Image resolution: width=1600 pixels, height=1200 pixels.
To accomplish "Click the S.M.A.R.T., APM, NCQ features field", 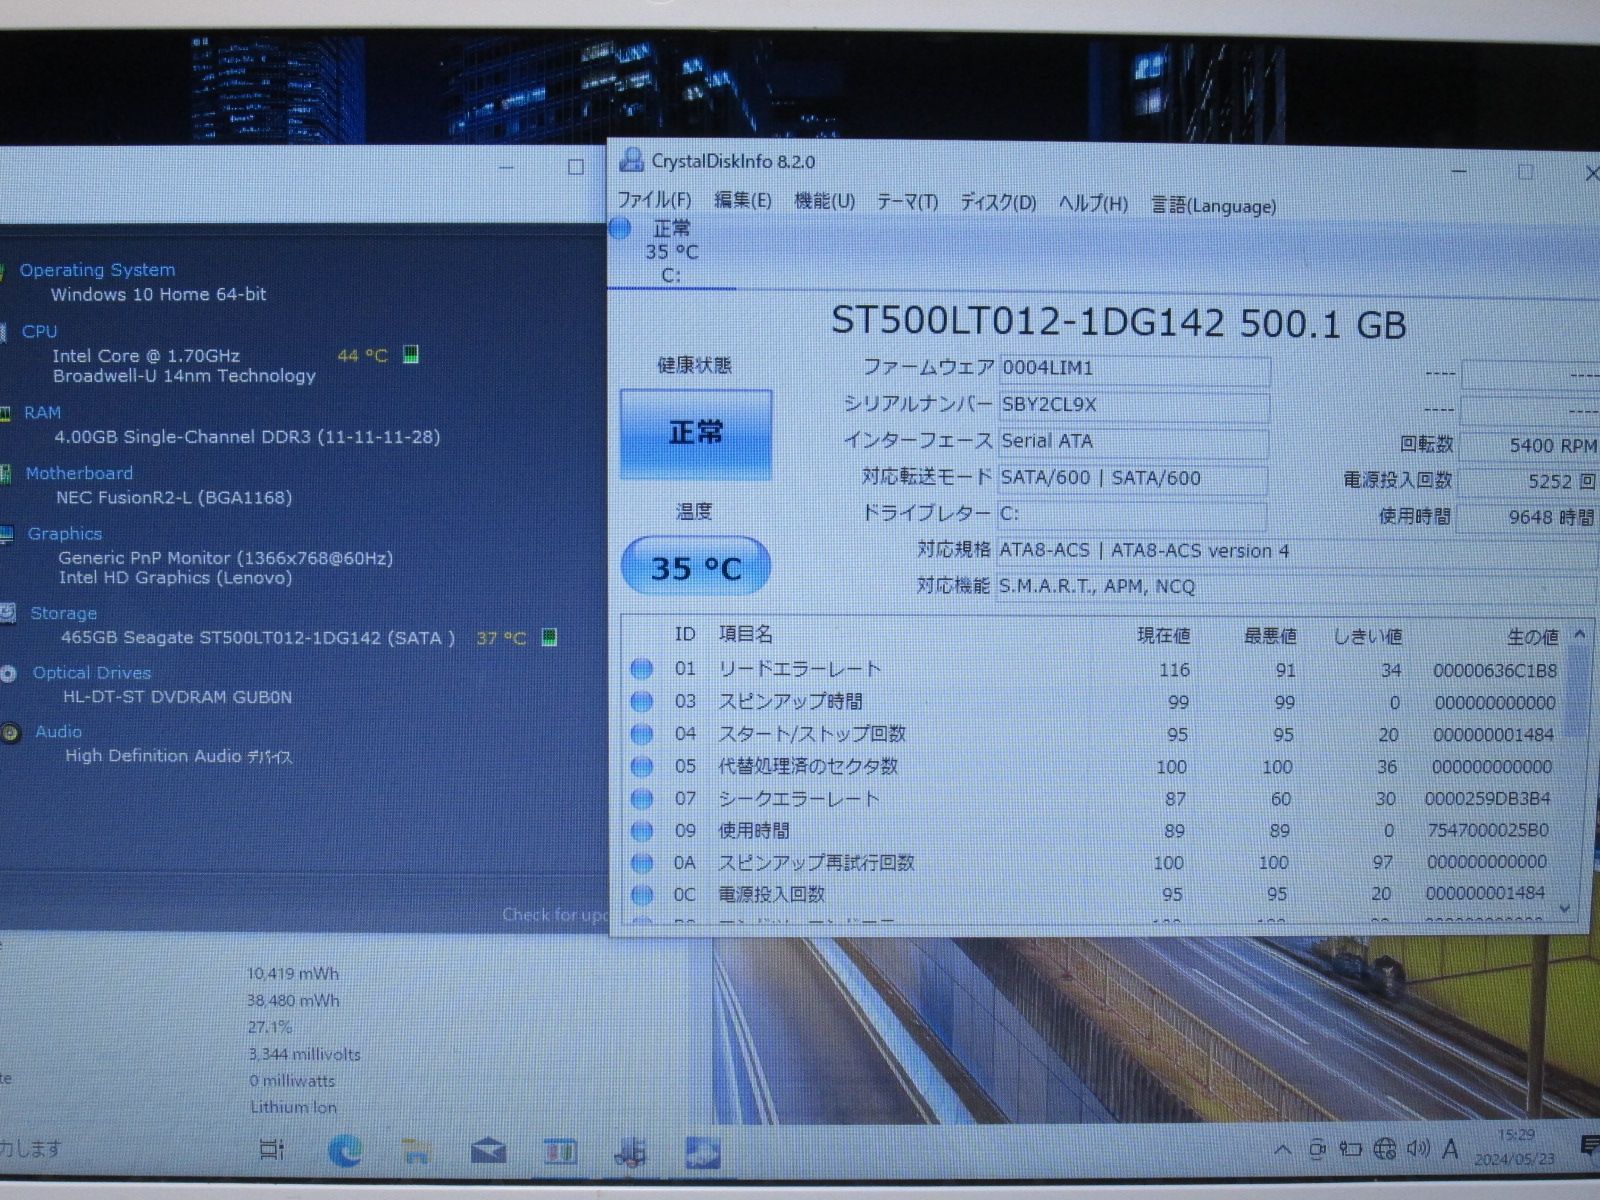I will coord(1297,587).
